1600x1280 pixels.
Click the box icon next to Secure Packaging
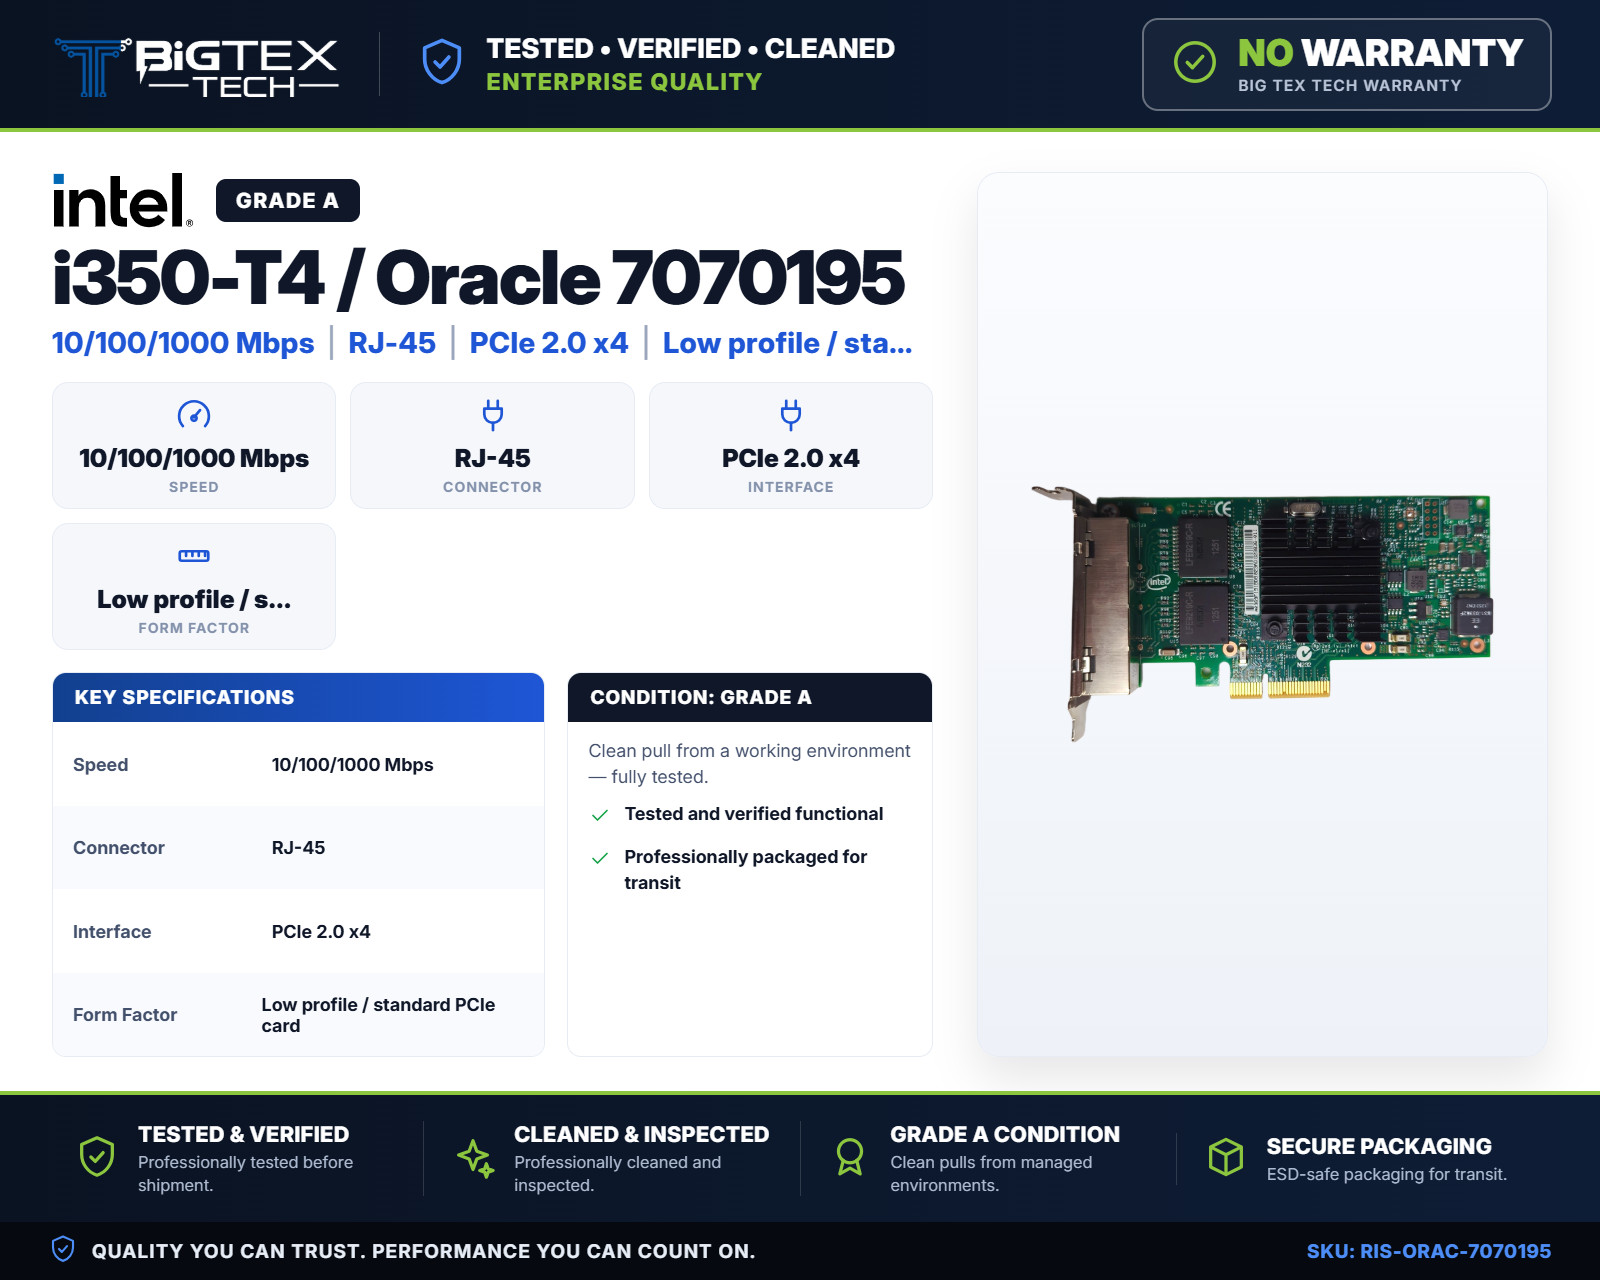coord(1226,1158)
